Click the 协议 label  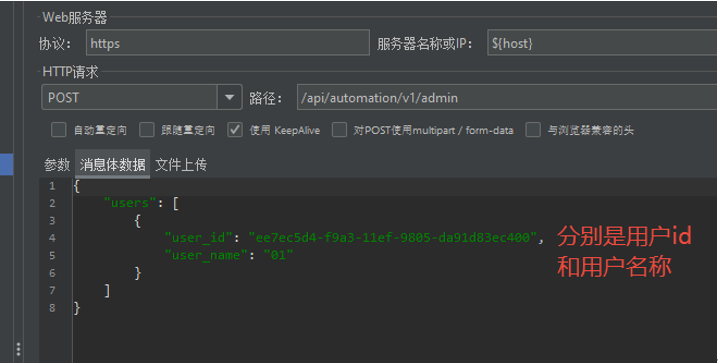pos(55,44)
